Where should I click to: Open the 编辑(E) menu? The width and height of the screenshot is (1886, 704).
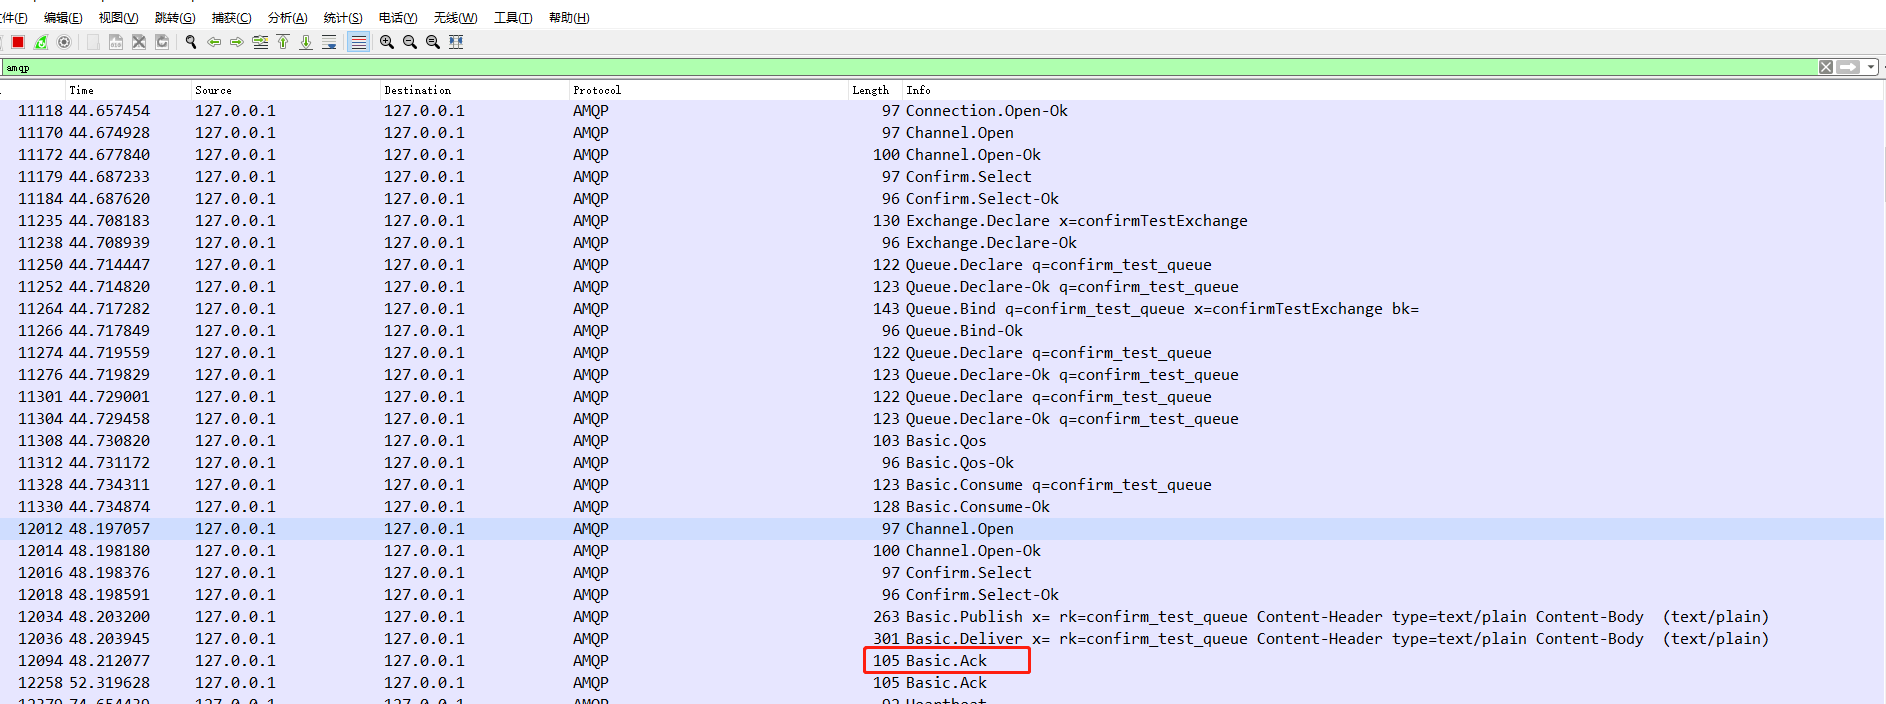pos(63,18)
